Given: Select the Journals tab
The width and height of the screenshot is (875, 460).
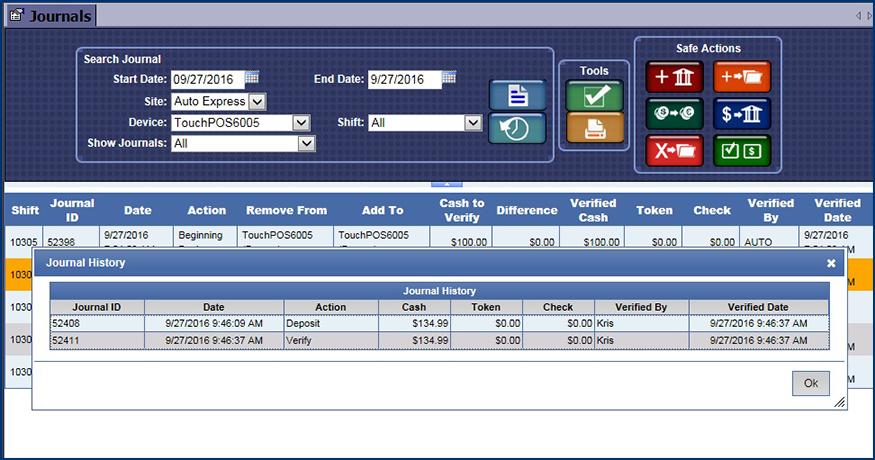Looking at the screenshot, I should pos(50,16).
